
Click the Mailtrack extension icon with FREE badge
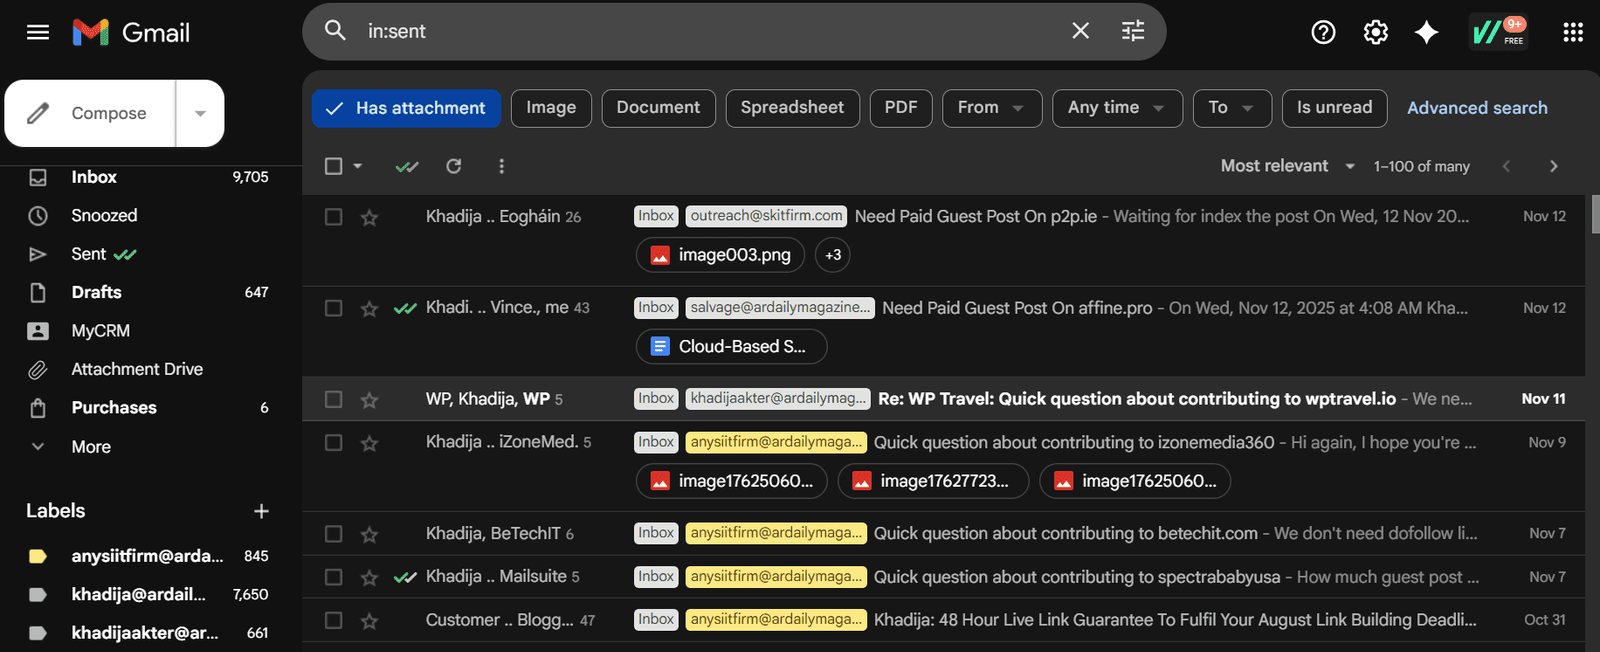click(1497, 32)
